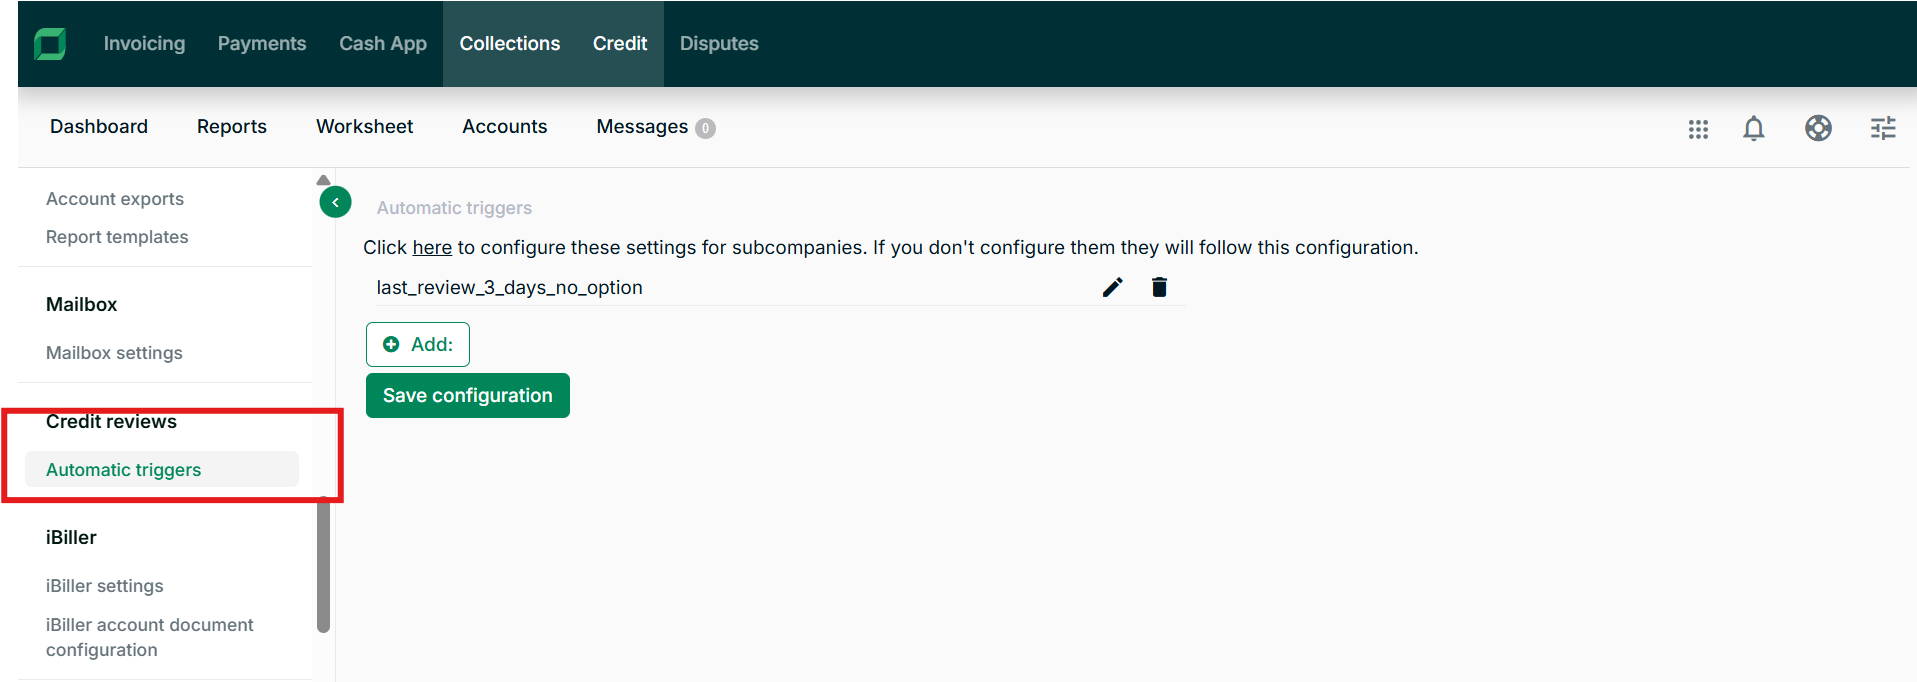This screenshot has height=682, width=1917.
Task: Select Report templates in sidebar
Action: 117,237
